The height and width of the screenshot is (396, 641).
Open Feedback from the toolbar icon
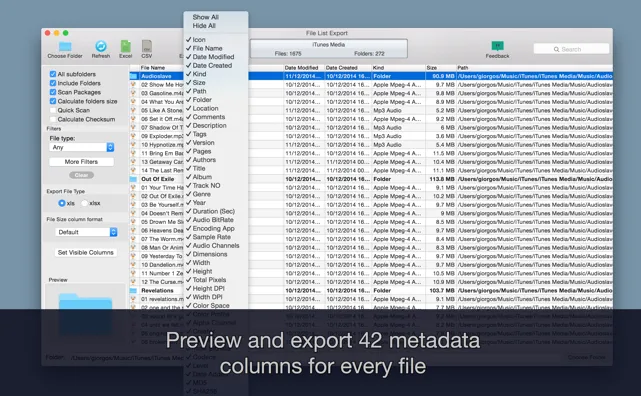tap(497, 46)
